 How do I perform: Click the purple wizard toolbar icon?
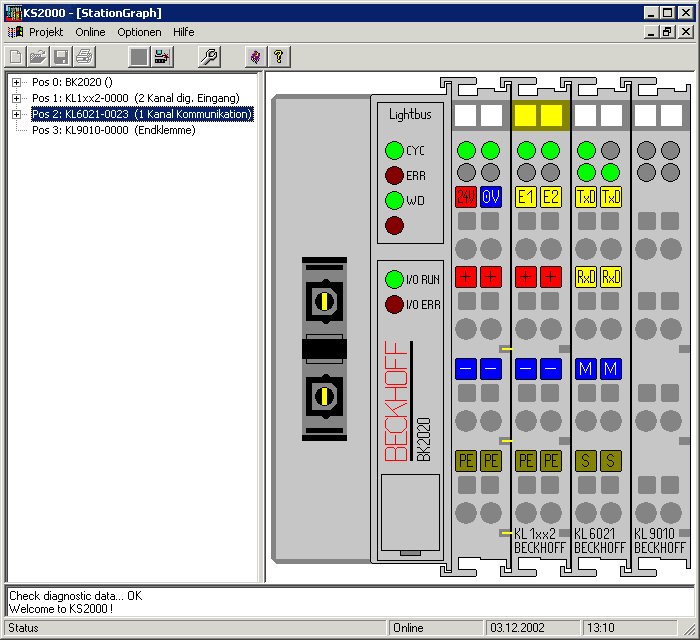[256, 57]
